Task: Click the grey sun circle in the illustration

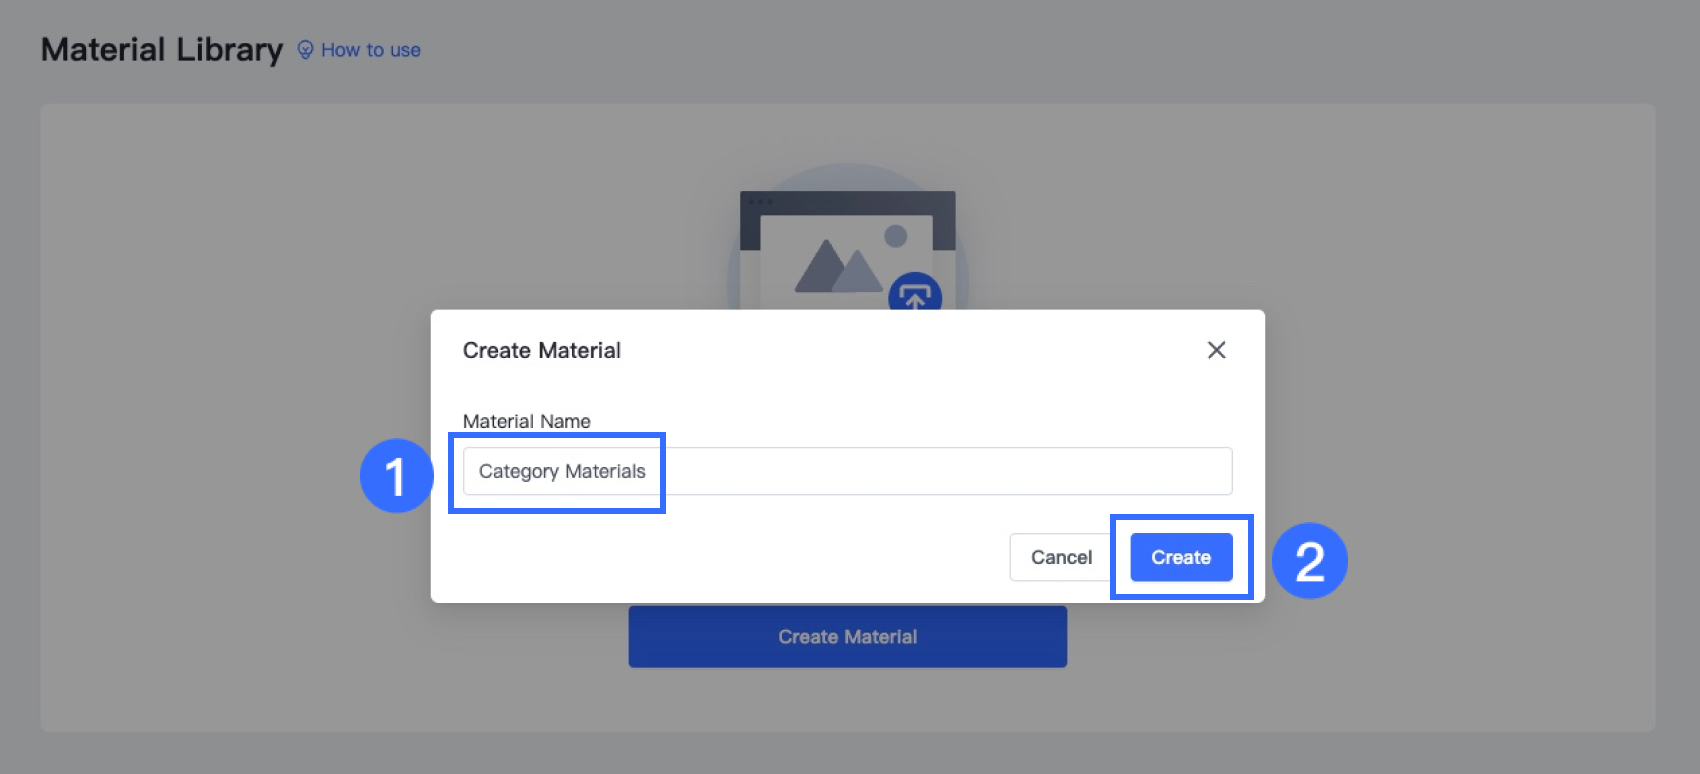Action: pos(896,236)
